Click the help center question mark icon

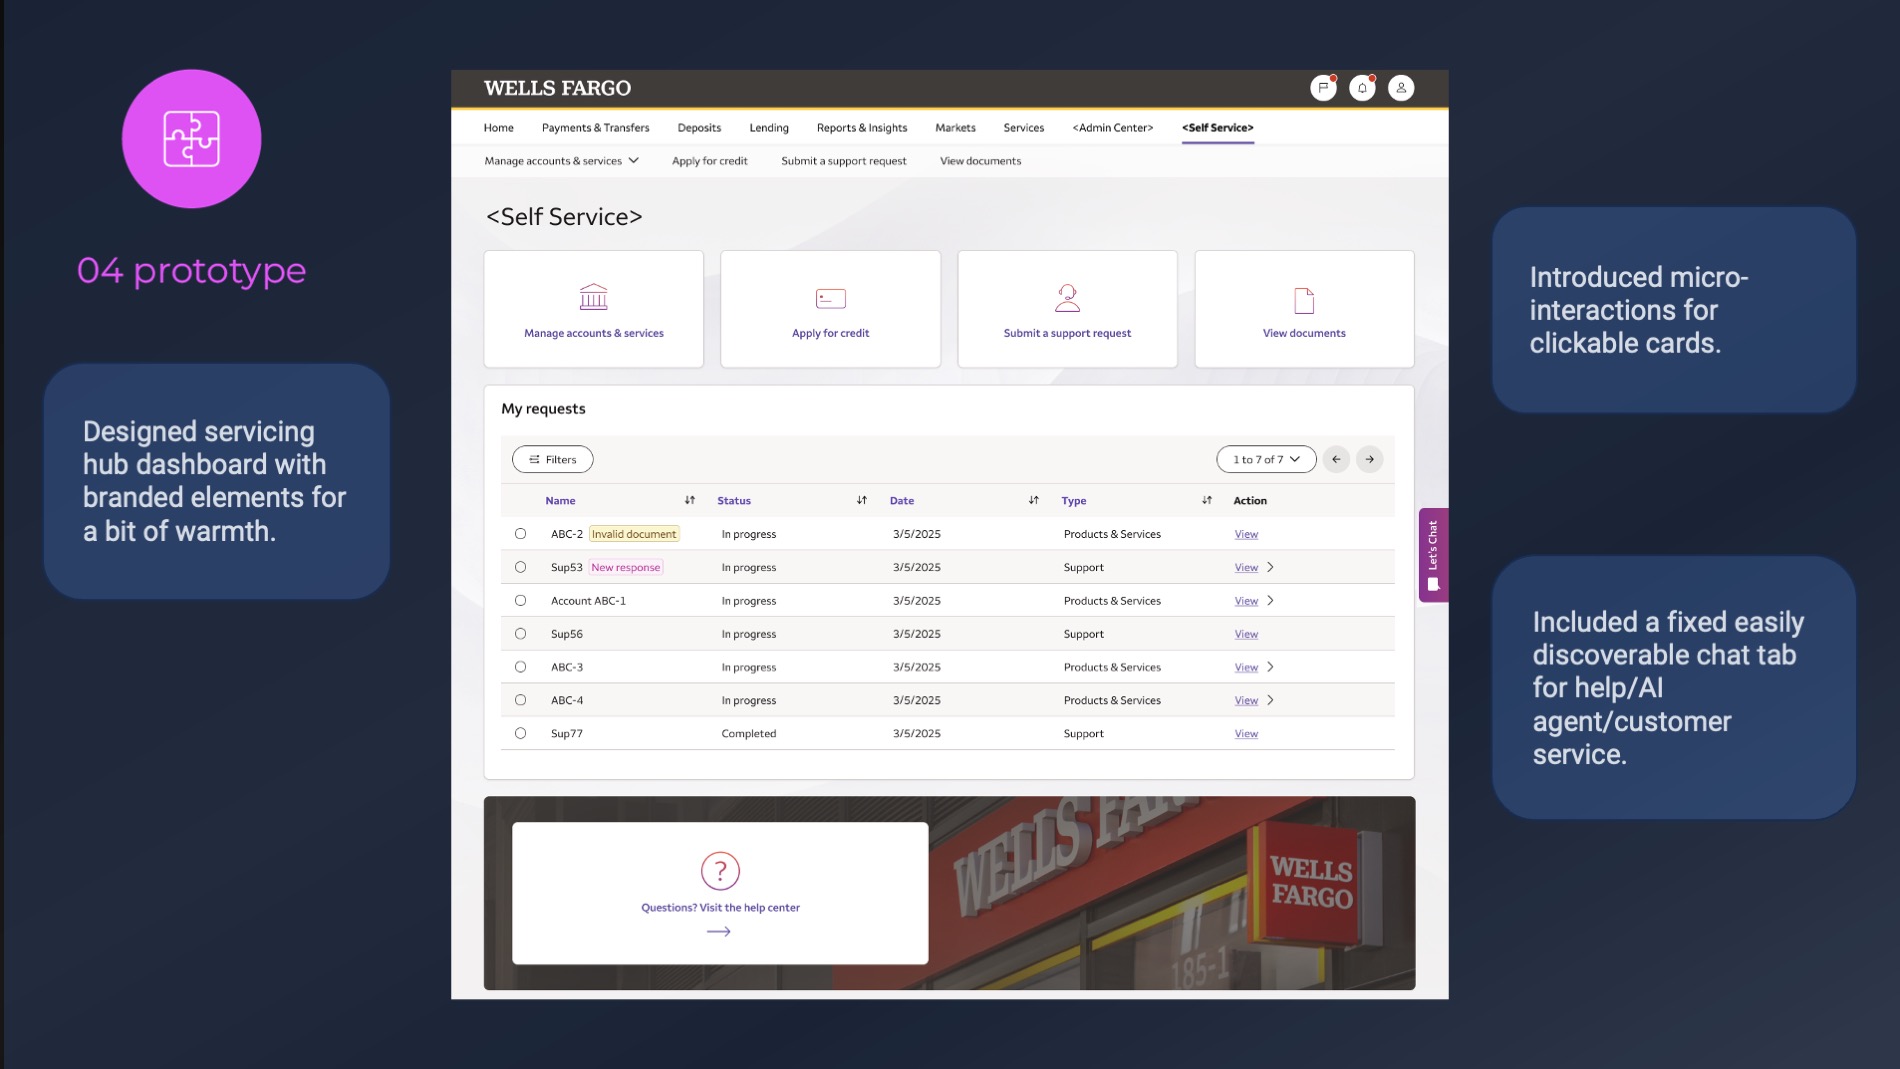tap(720, 871)
